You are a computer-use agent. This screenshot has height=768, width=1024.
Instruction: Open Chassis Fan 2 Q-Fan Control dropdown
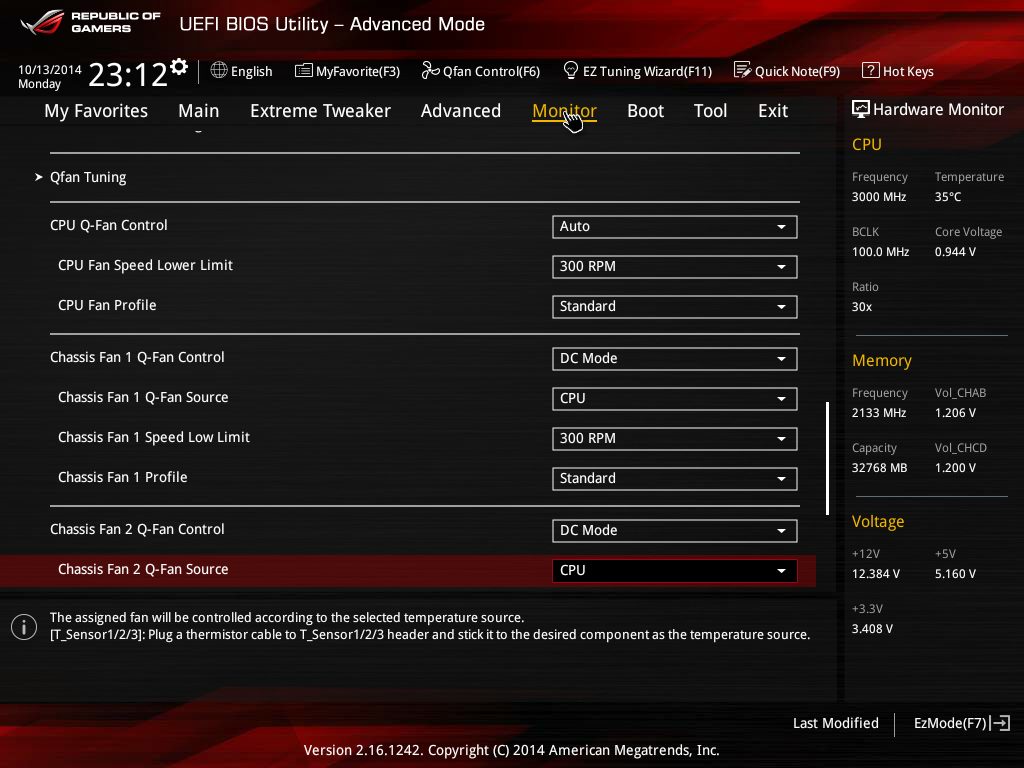pos(675,530)
